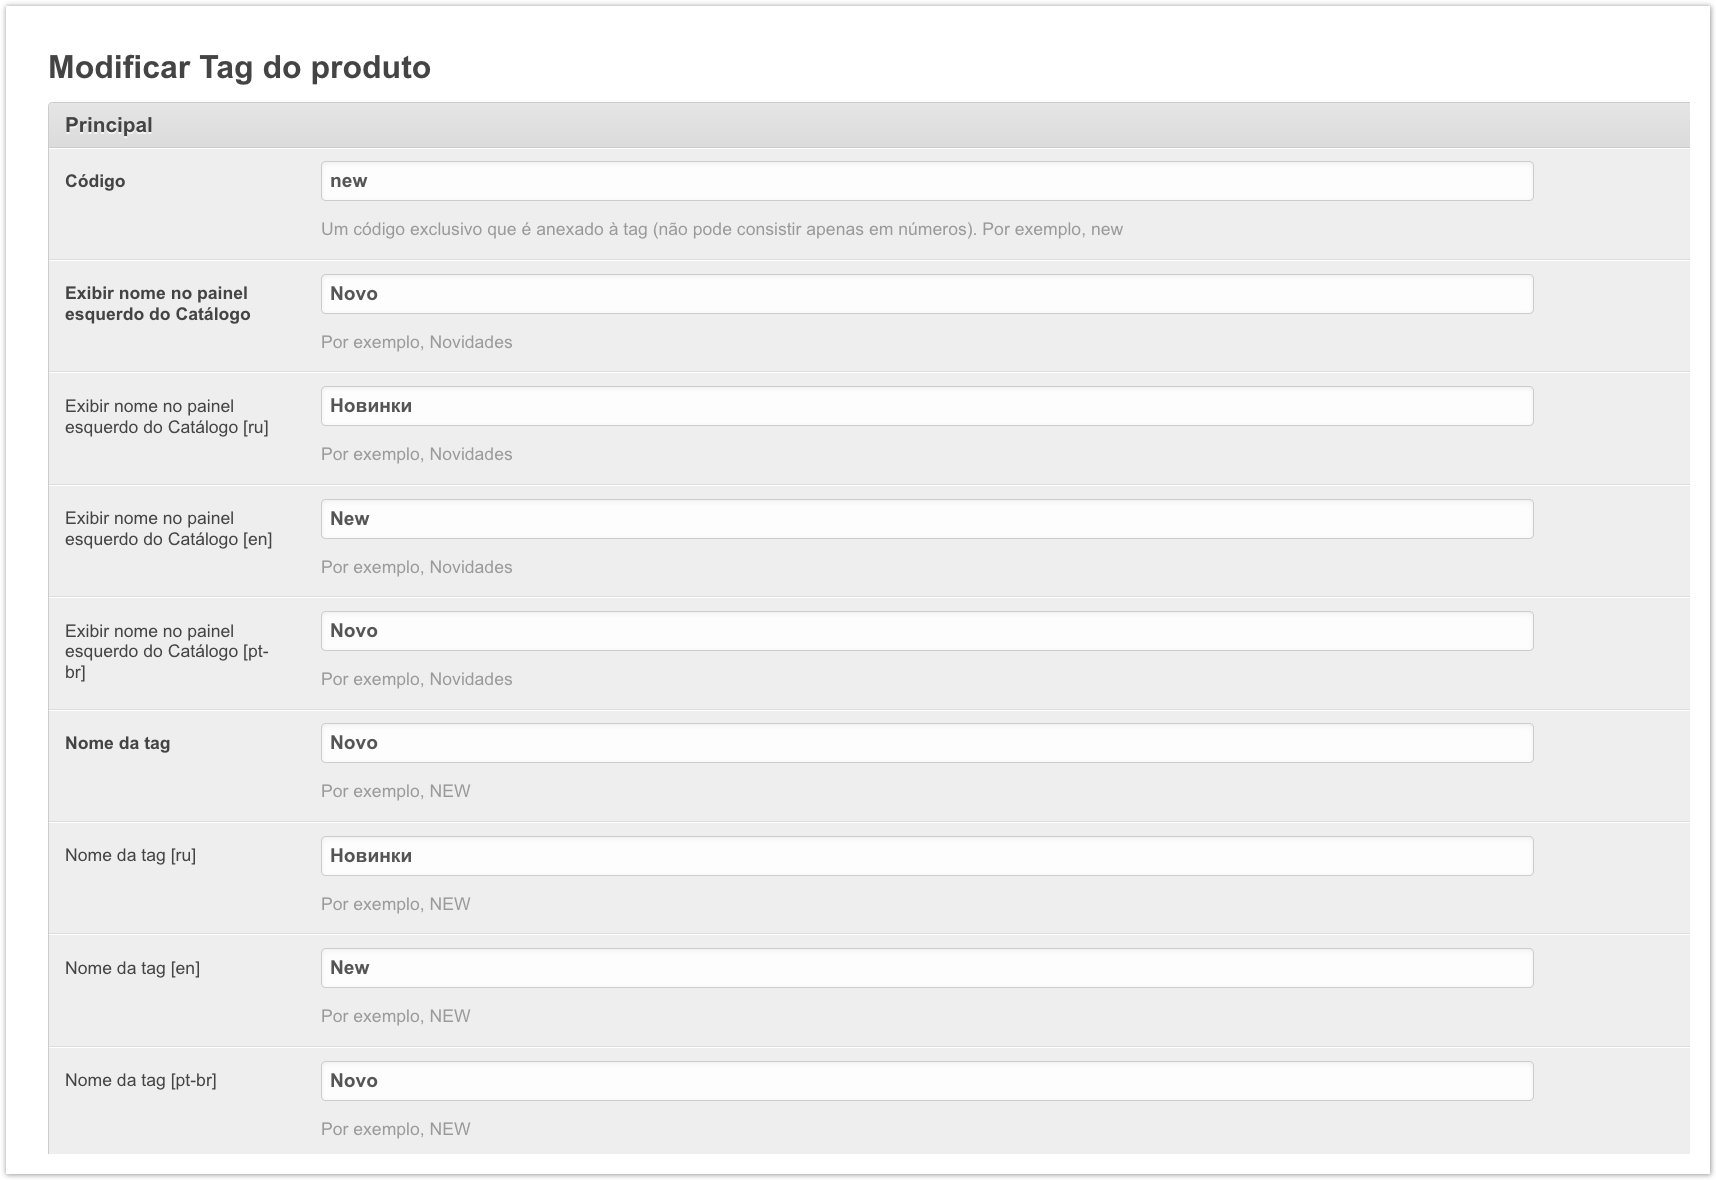Click the bold Código label
1716x1180 pixels.
tap(95, 181)
